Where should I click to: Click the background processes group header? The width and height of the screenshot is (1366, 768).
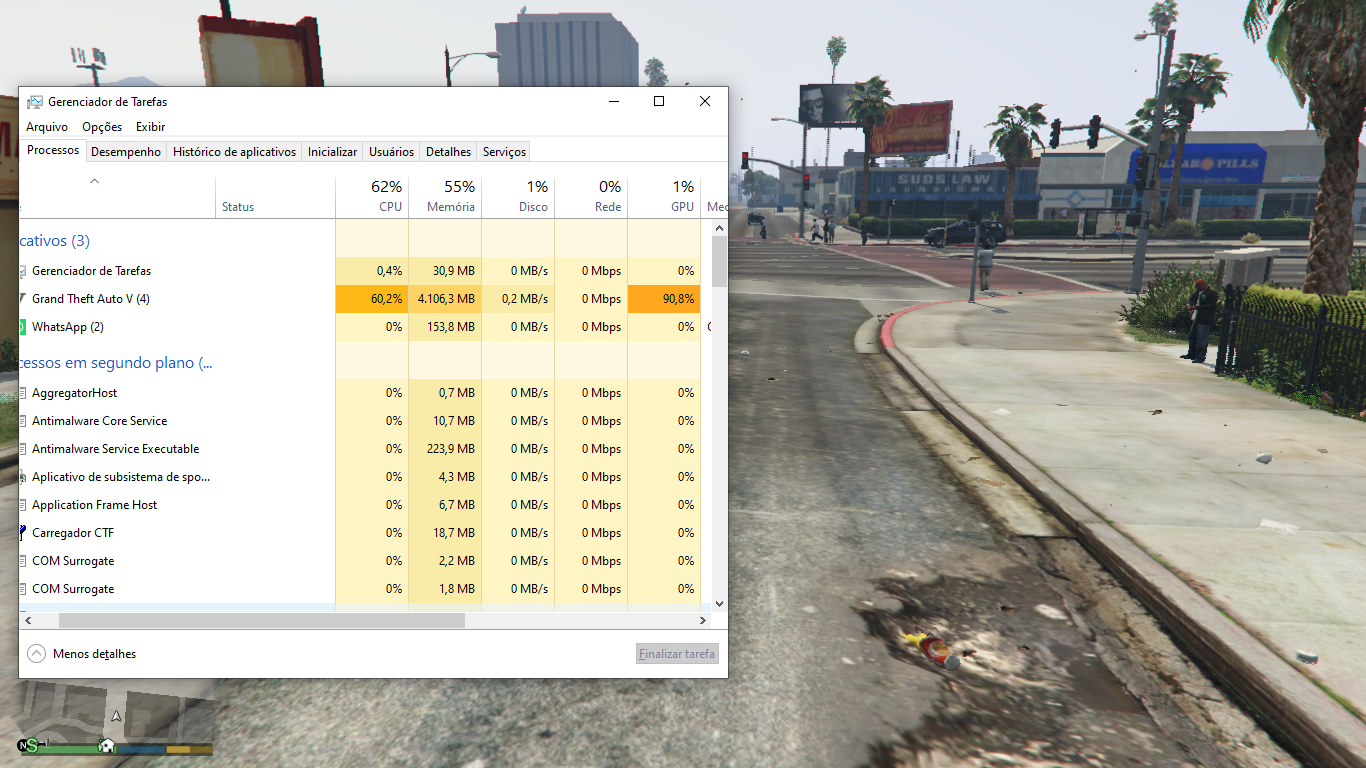116,363
